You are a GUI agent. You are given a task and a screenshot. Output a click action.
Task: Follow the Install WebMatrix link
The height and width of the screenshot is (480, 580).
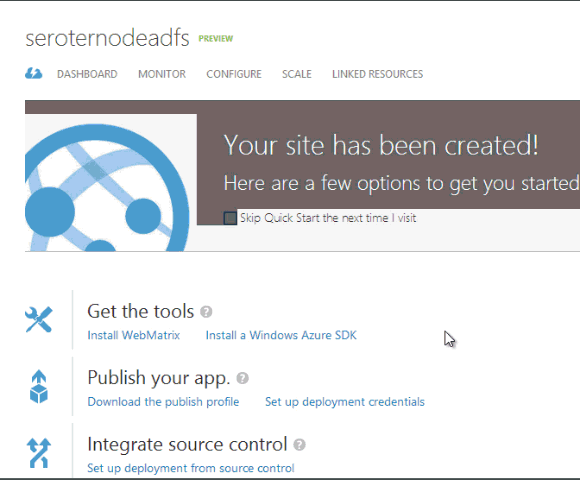click(x=134, y=335)
